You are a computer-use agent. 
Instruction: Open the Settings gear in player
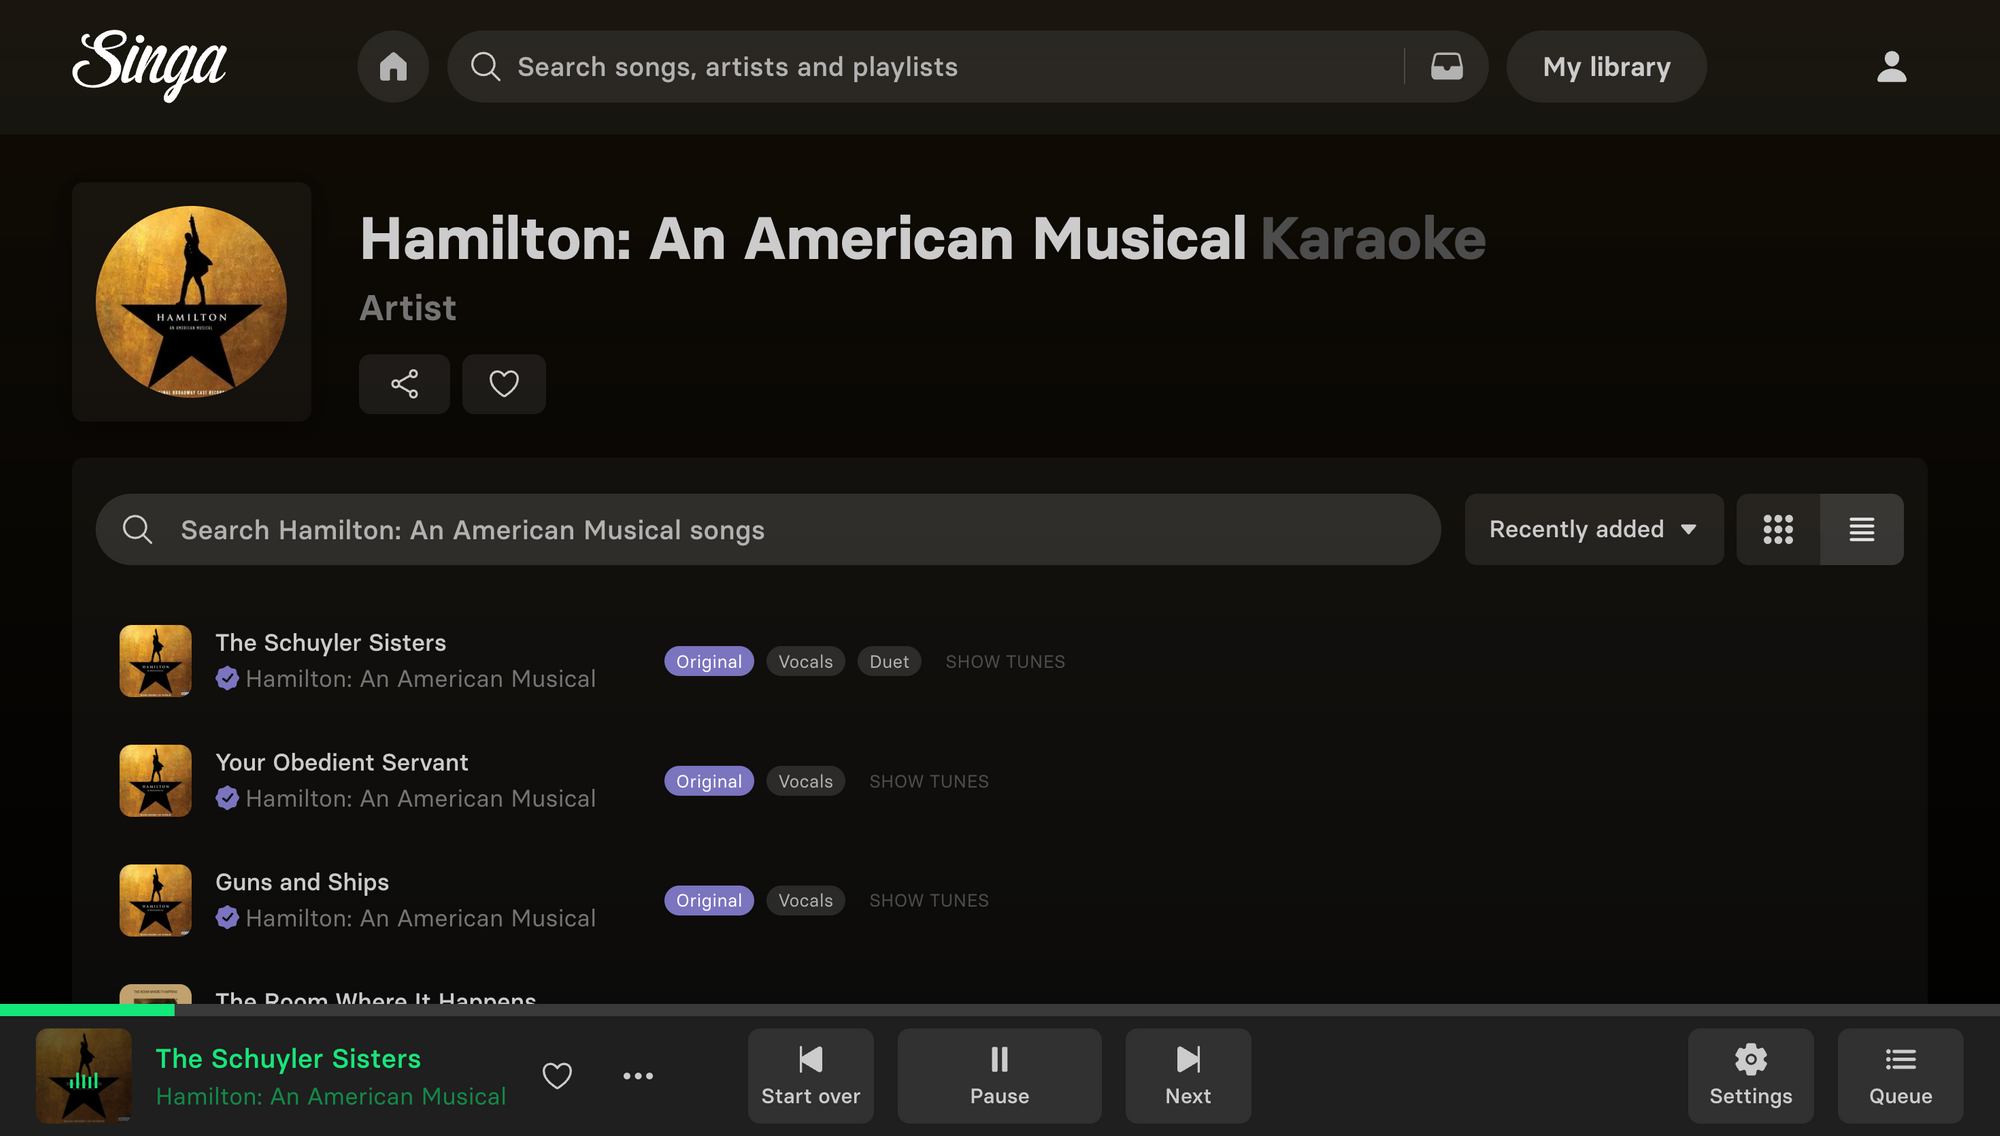1750,1075
